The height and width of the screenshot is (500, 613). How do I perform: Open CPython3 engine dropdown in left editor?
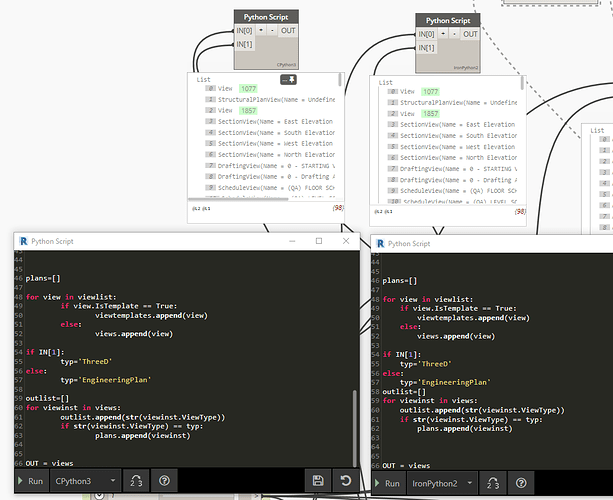point(85,481)
